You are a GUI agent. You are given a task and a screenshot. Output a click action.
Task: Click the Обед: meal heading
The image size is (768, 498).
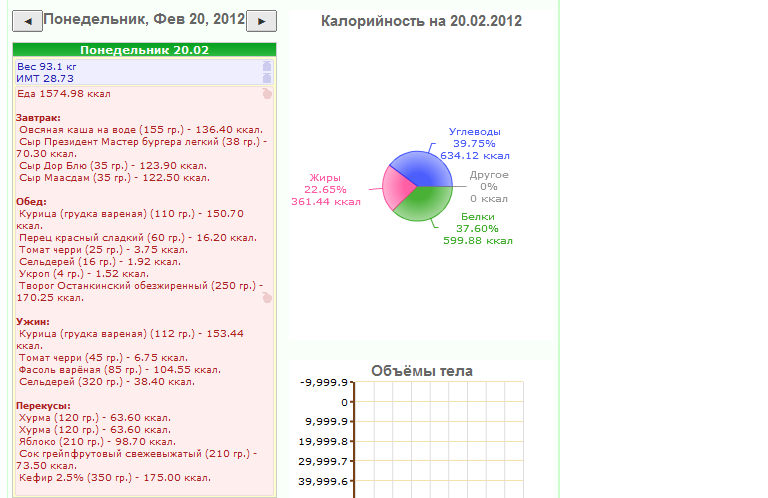(x=31, y=202)
